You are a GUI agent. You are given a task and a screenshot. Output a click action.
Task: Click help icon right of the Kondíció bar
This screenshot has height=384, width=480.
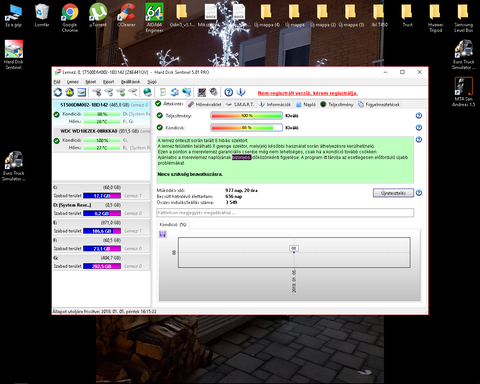[x=419, y=128]
